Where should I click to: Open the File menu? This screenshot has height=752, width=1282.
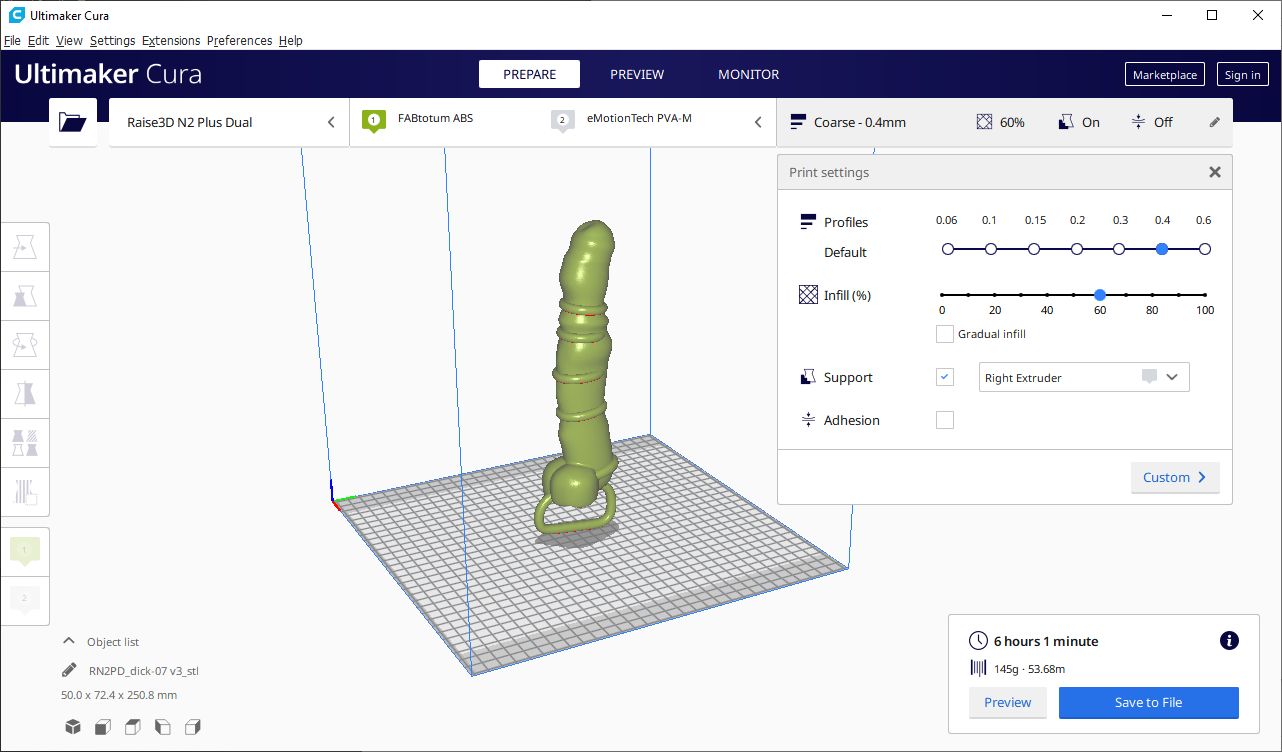pos(12,40)
